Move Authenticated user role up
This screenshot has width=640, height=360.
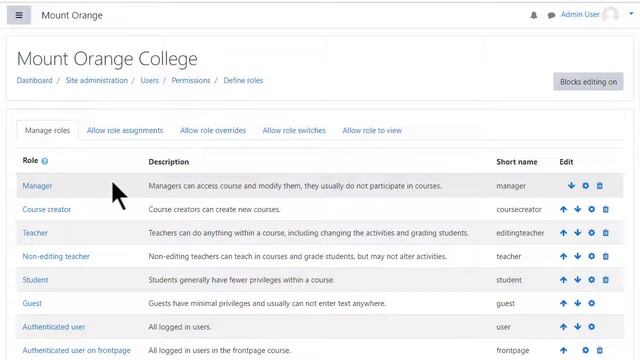click(x=563, y=327)
